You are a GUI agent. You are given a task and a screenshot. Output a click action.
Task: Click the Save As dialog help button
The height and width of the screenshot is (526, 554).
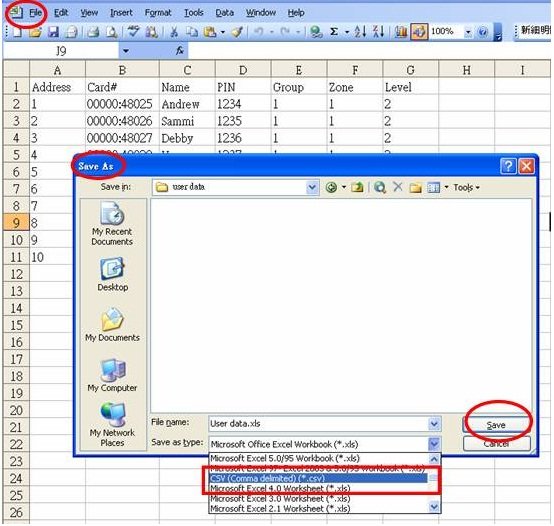coord(508,166)
